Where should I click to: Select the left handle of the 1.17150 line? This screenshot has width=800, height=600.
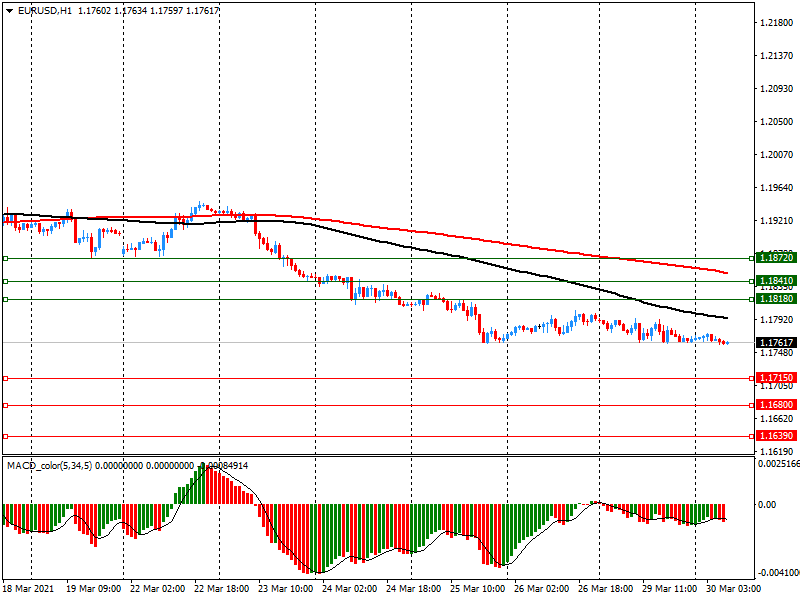[x=5, y=378]
